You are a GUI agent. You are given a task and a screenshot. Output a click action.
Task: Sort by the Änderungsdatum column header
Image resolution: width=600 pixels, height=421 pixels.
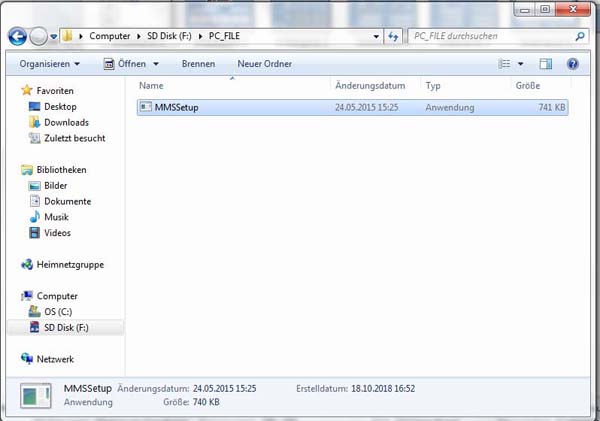[x=369, y=86]
